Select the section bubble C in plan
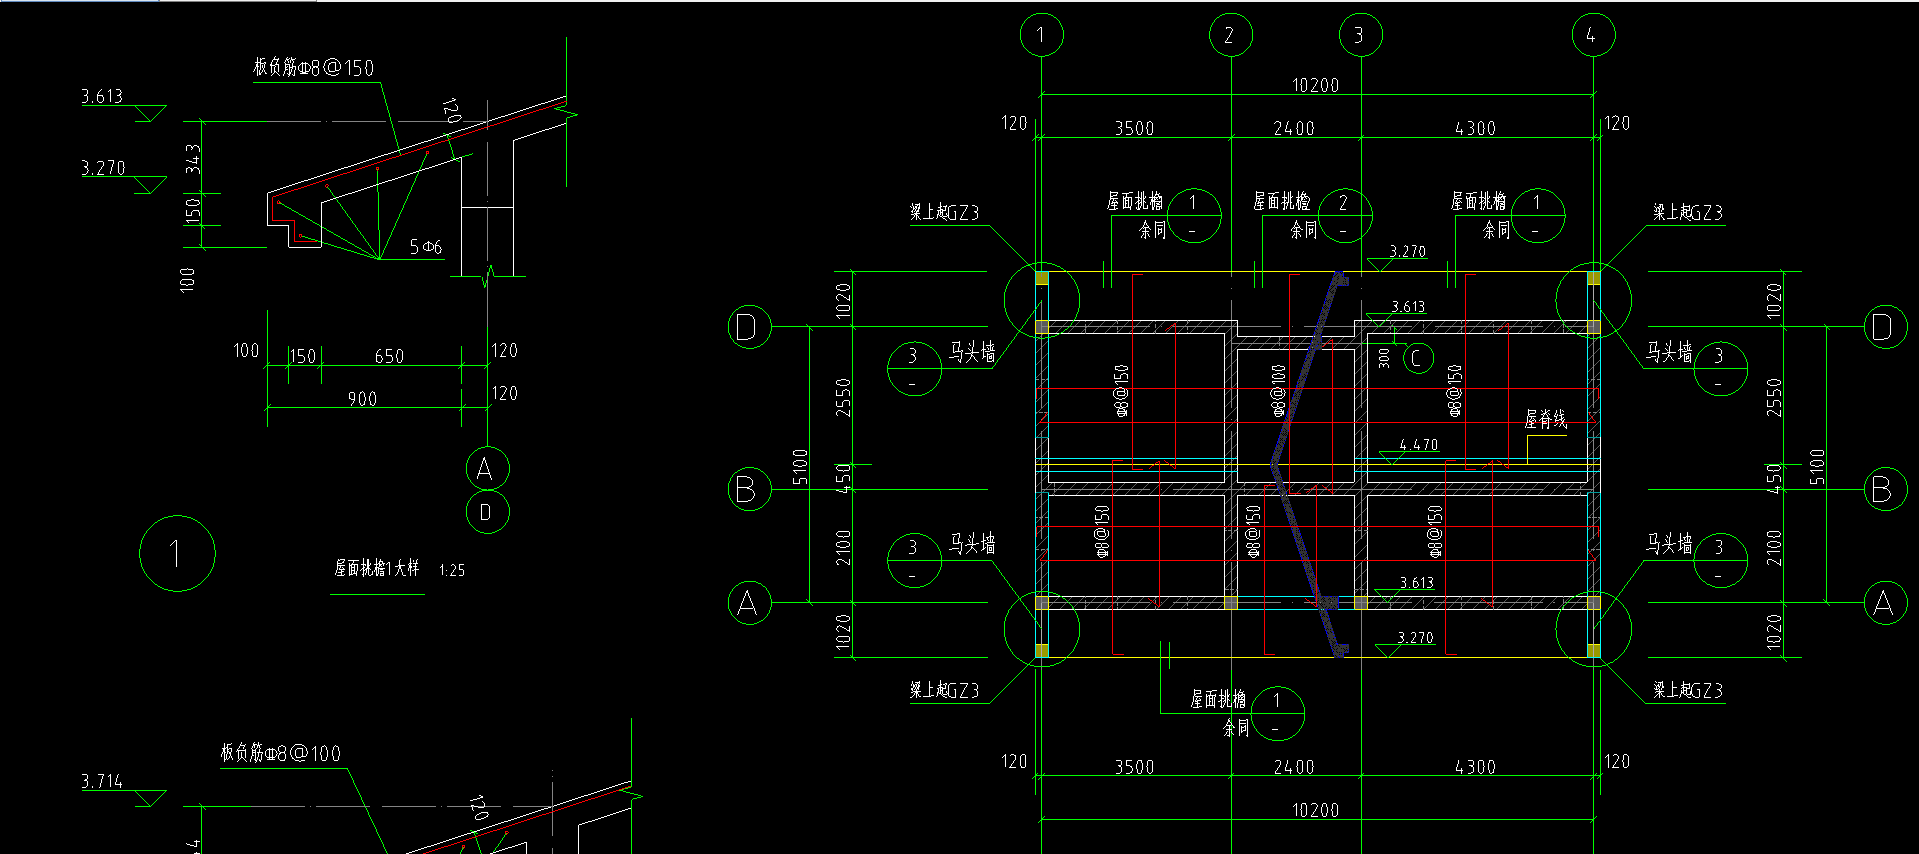The height and width of the screenshot is (854, 1919). pyautogui.click(x=1418, y=358)
